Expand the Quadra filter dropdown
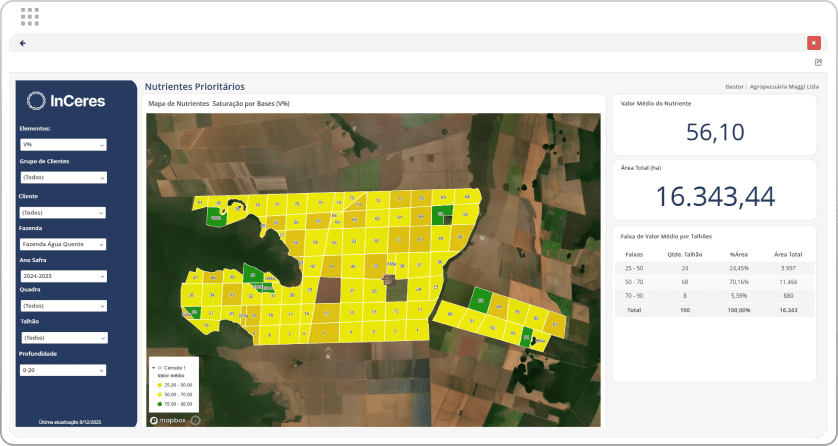Image resolution: width=838 pixels, height=446 pixels. 63,305
